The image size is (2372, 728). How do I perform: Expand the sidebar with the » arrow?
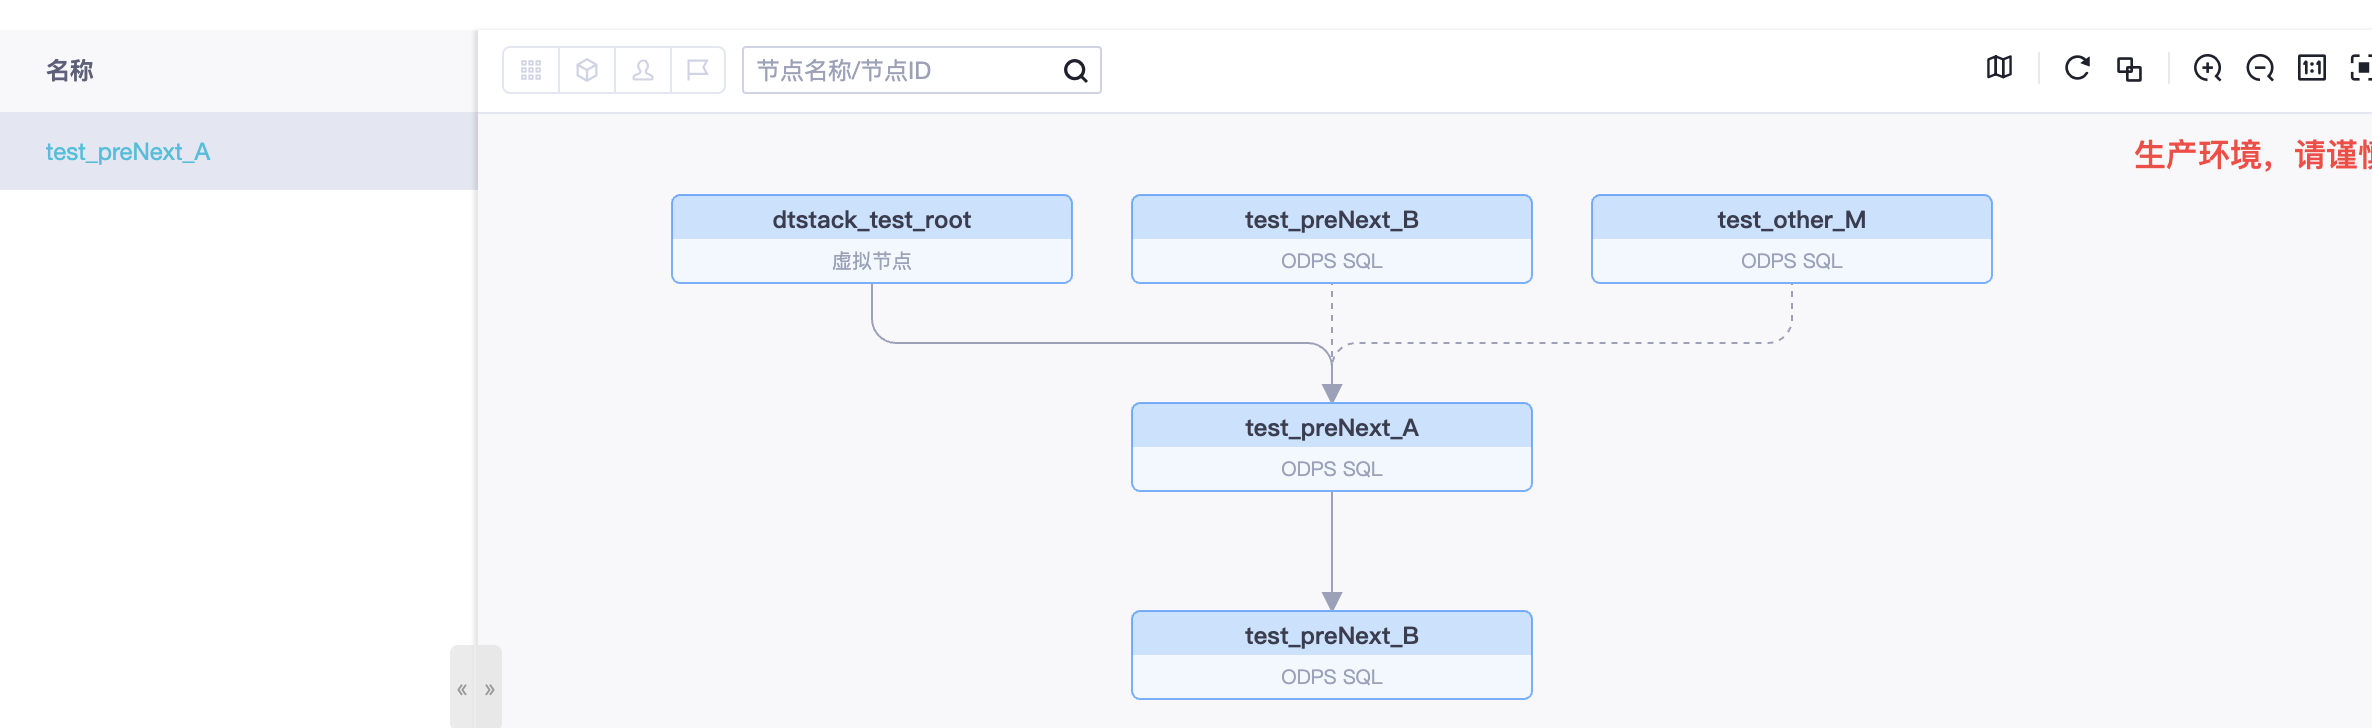[490, 689]
